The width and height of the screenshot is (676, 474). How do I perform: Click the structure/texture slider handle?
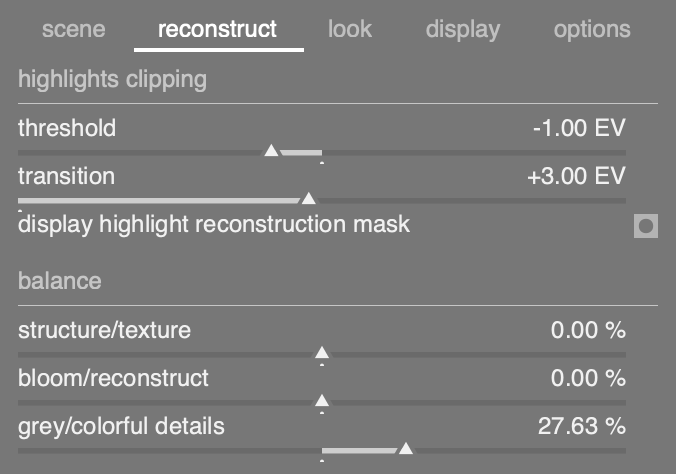click(322, 353)
